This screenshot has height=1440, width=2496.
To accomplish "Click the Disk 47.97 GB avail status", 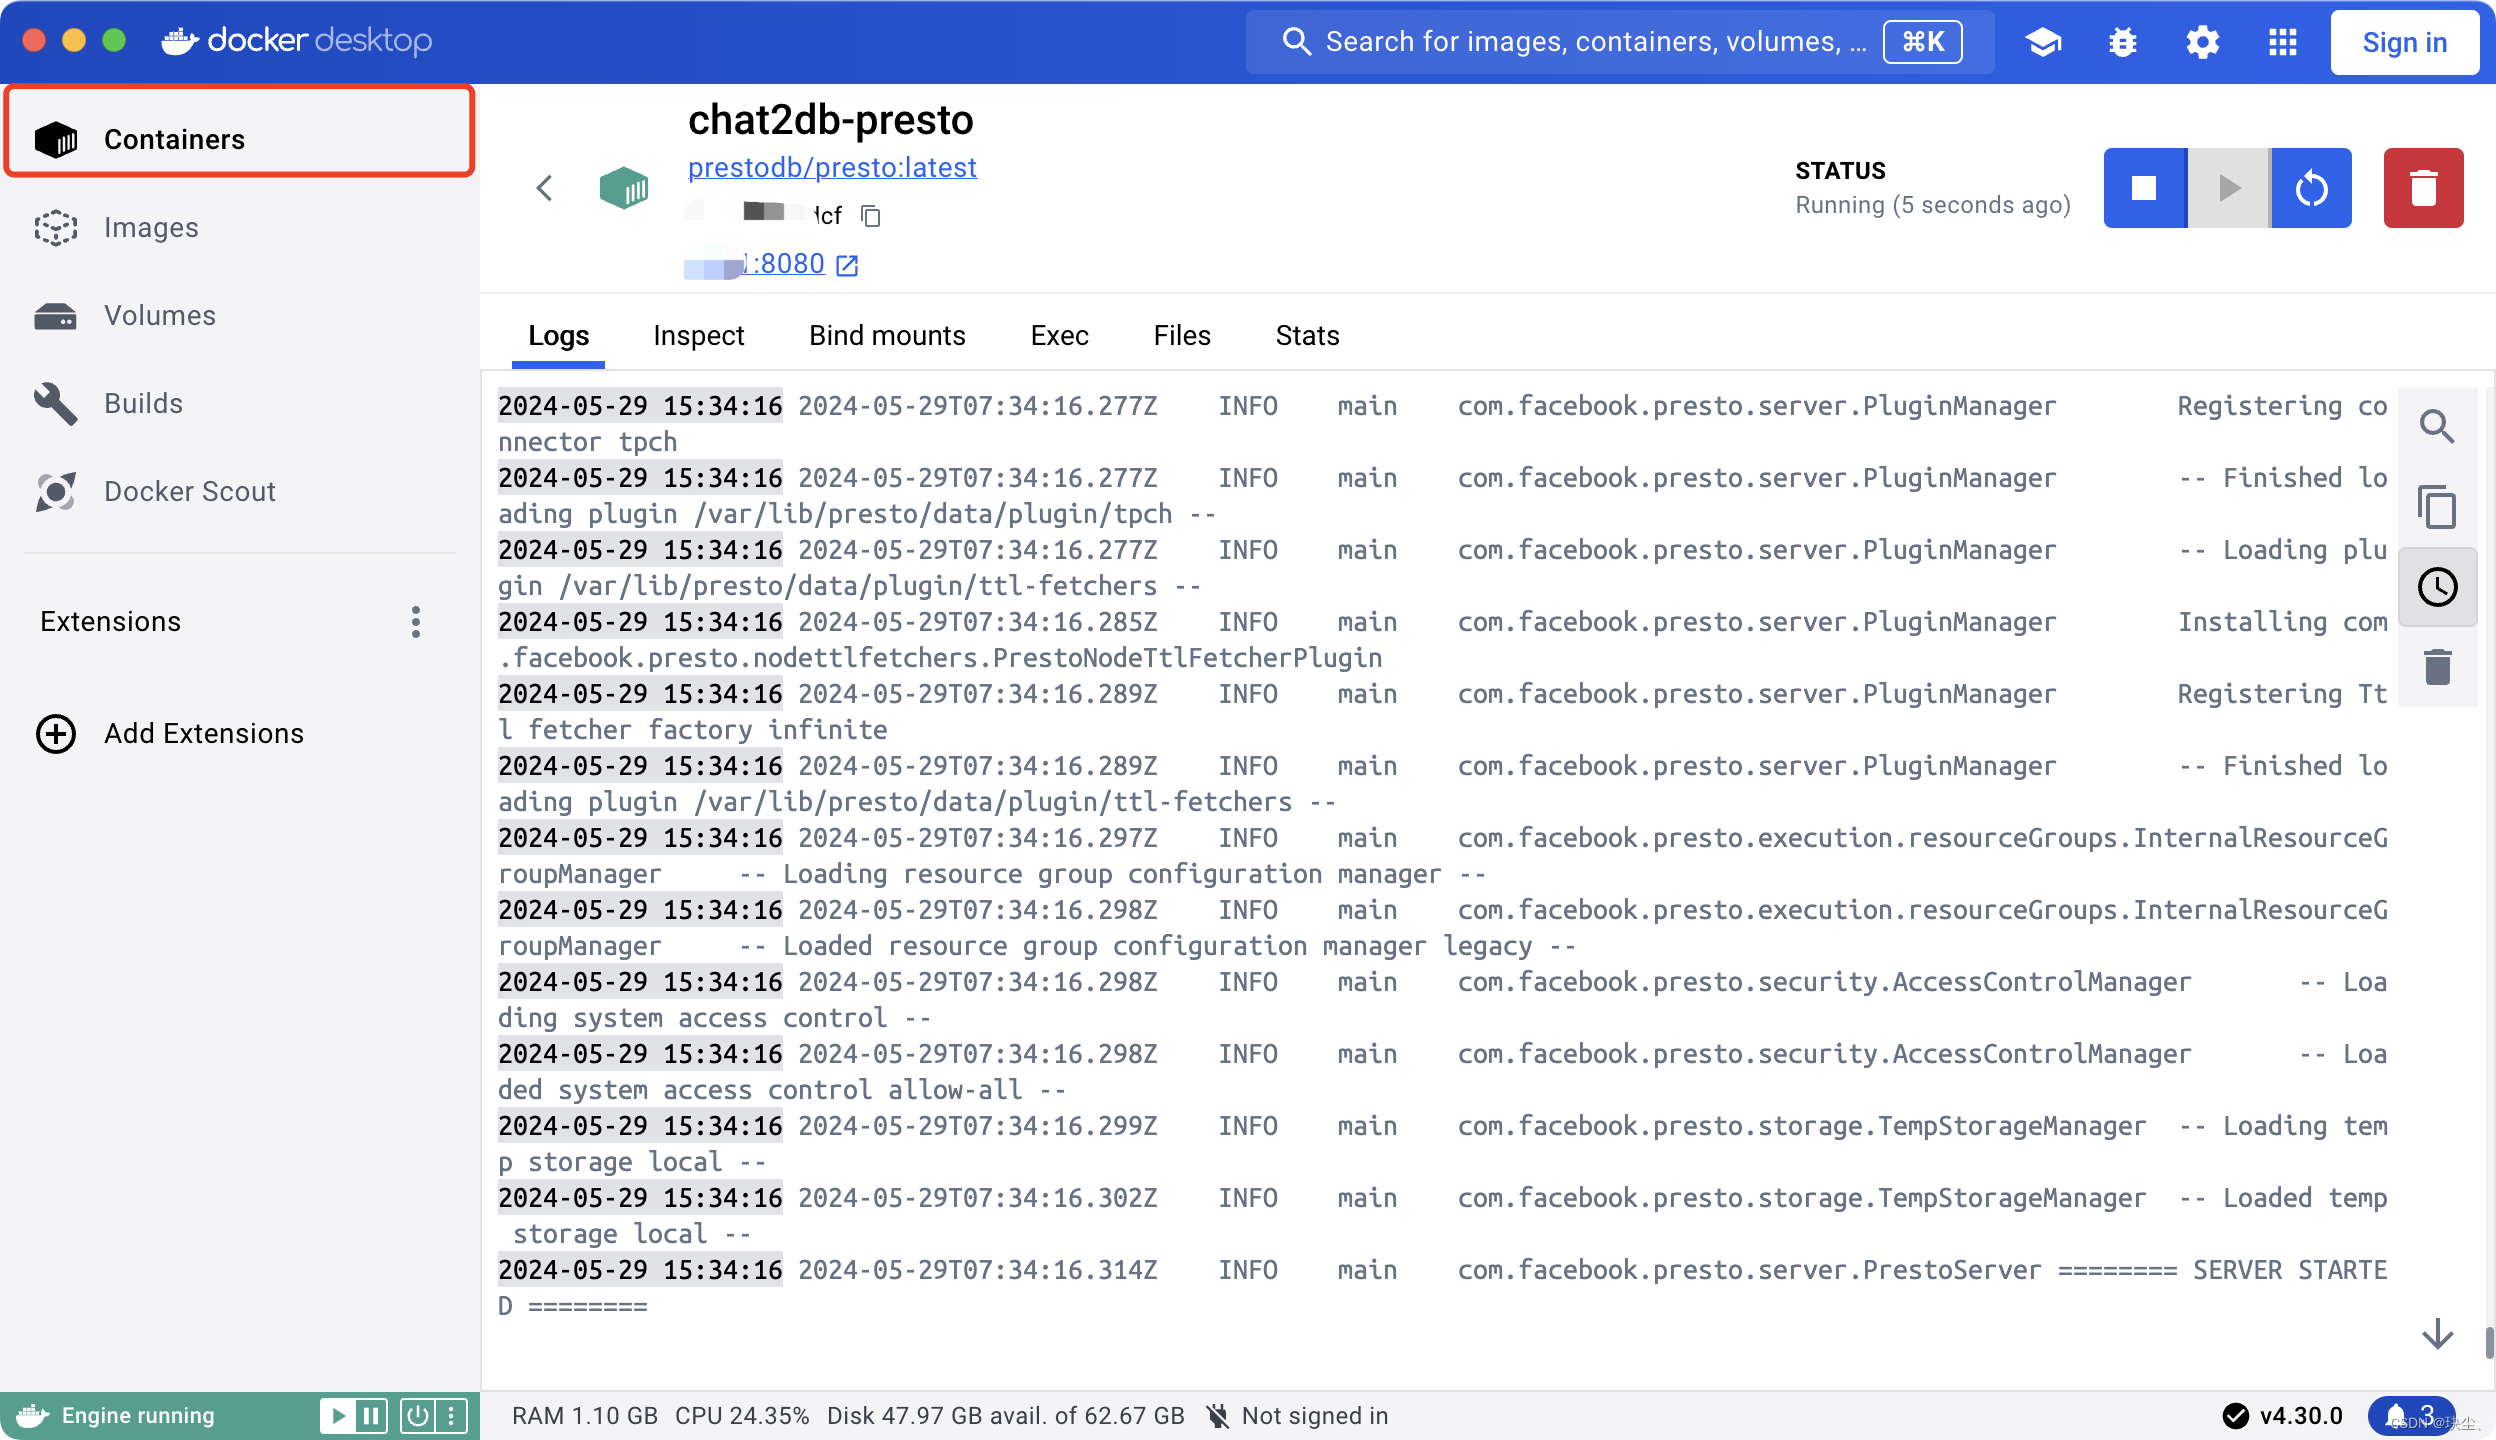I will (1006, 1416).
